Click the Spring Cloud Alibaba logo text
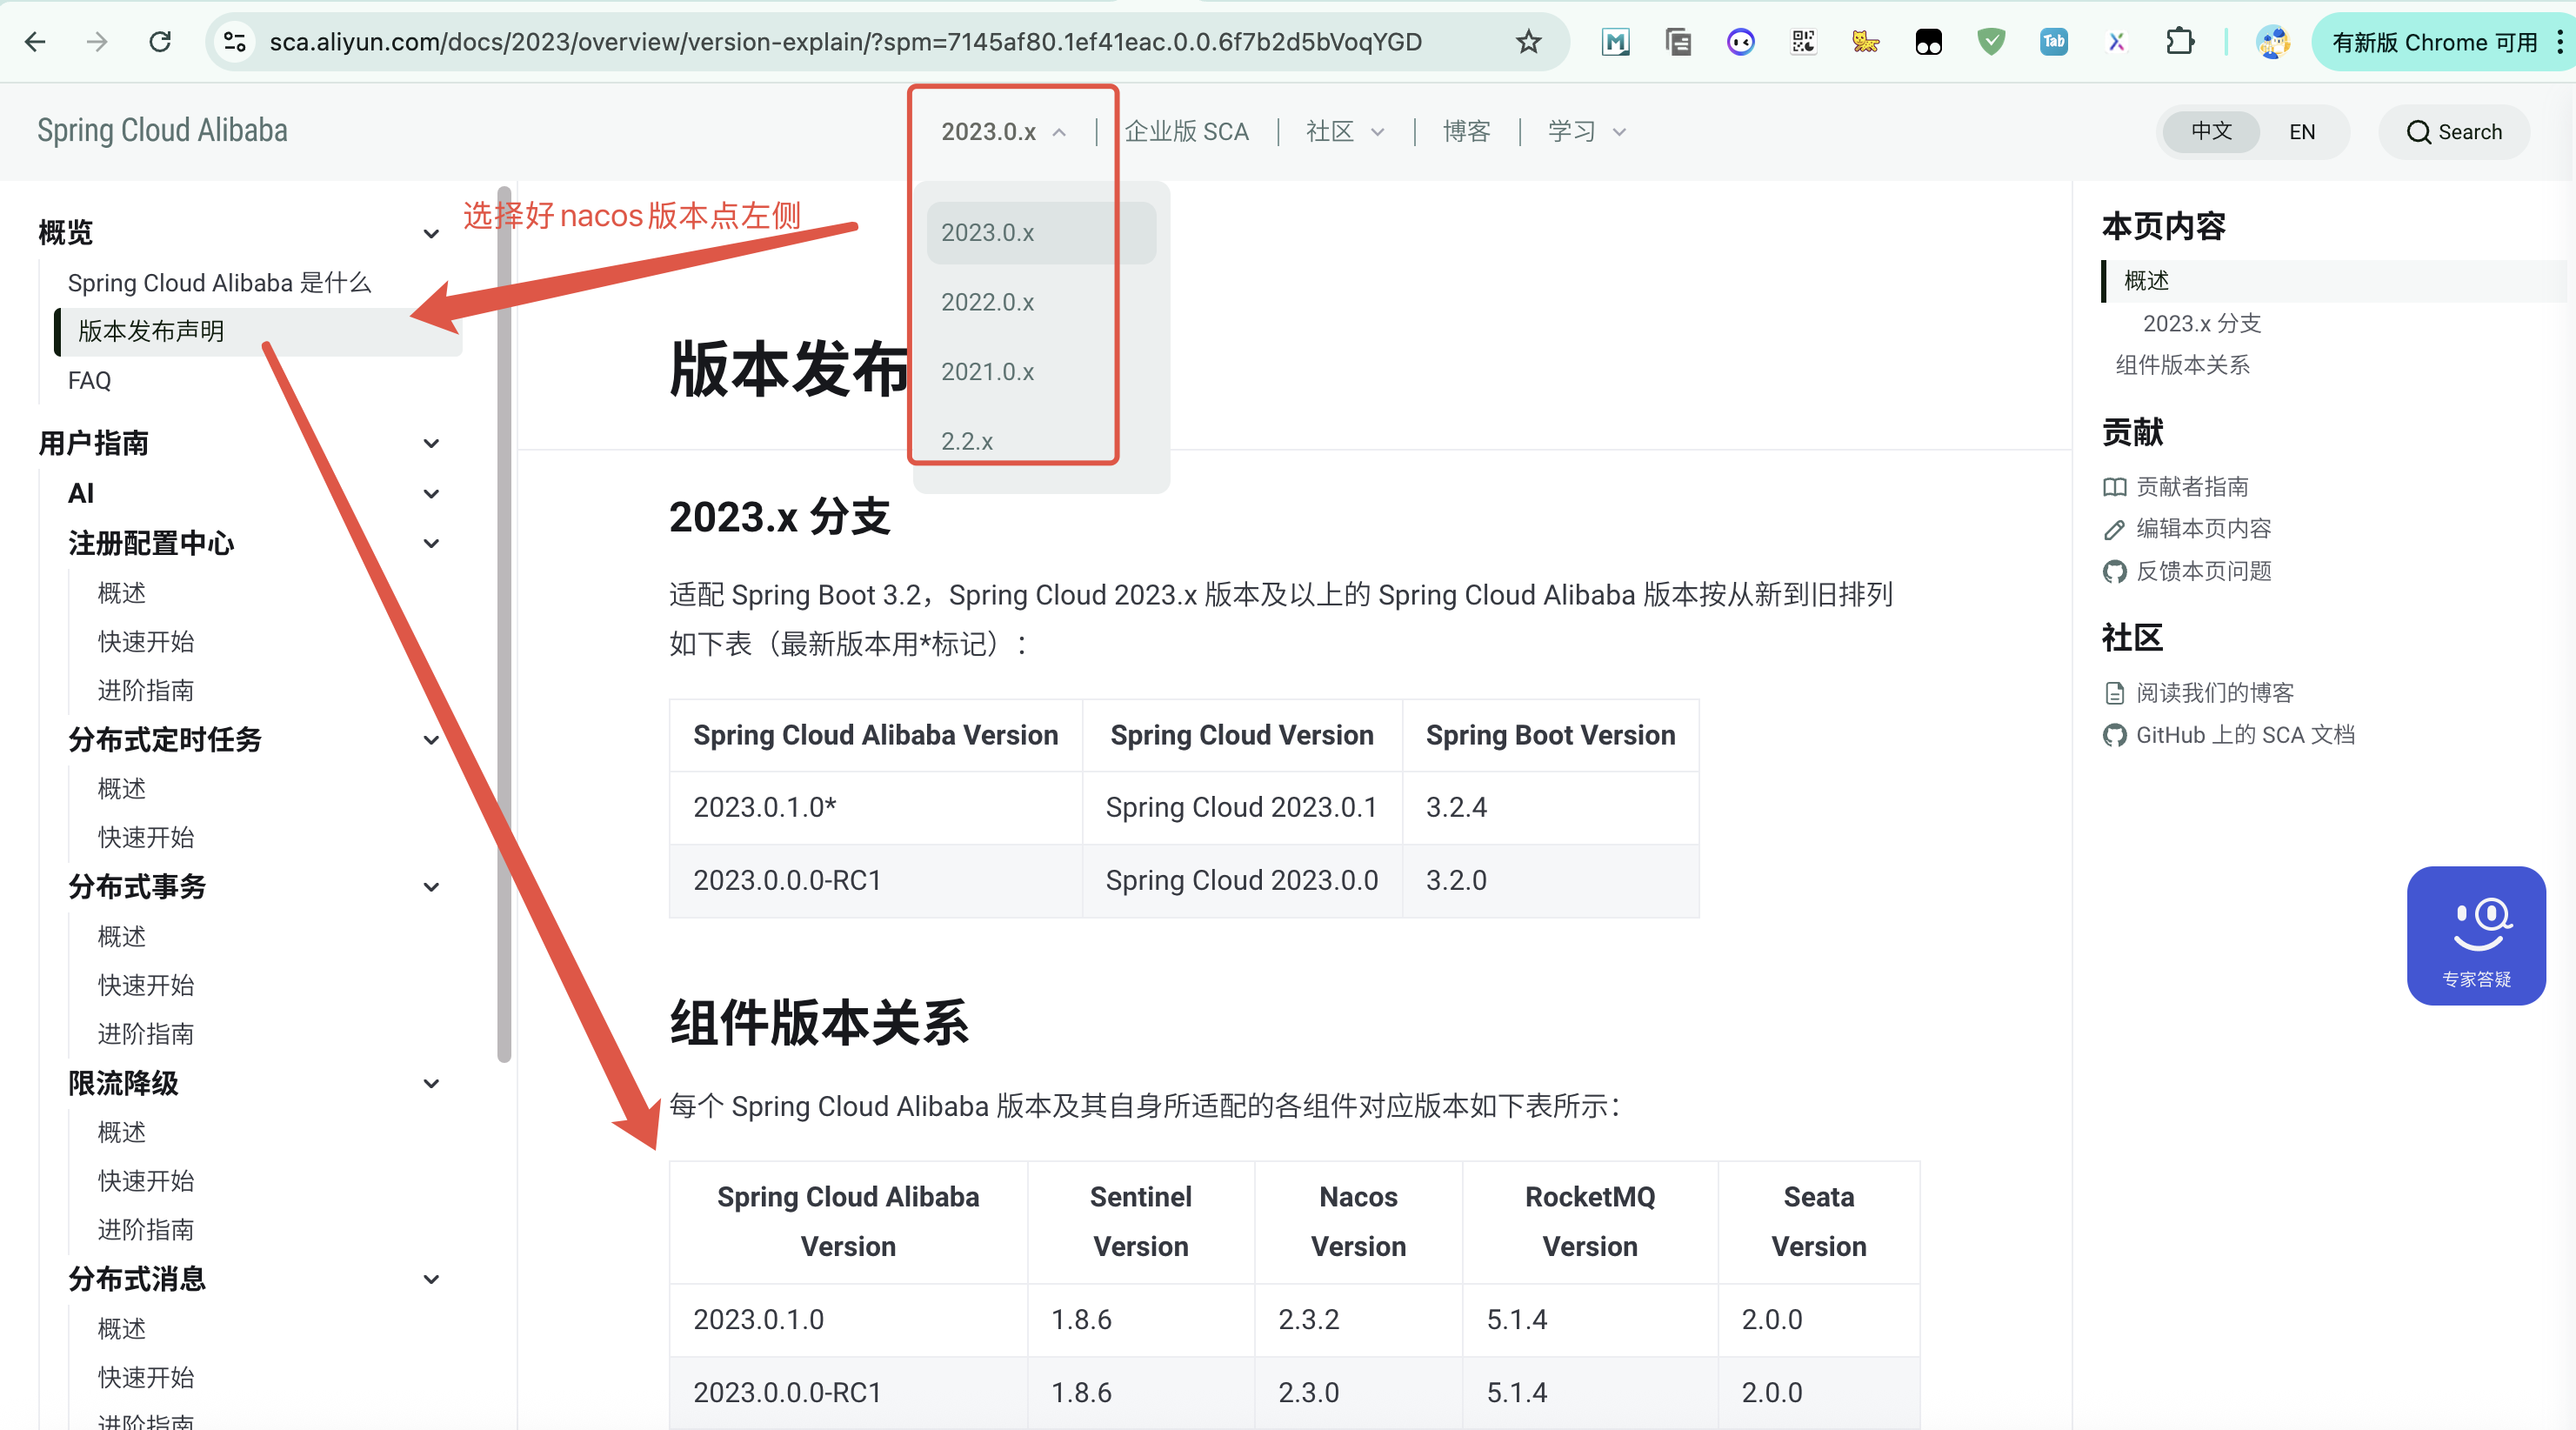 [162, 130]
